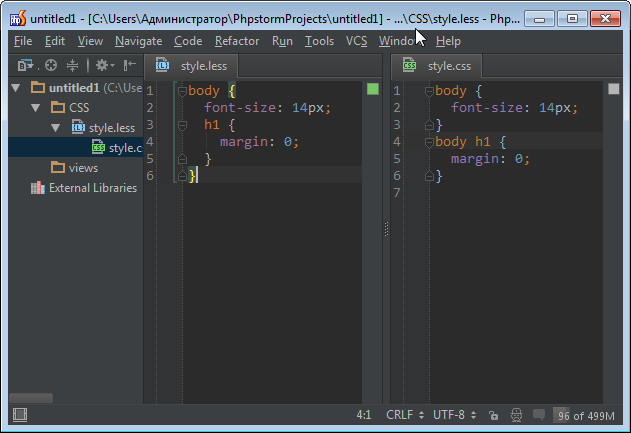
Task: Click the 'h1' selector in style.less
Action: 212,125
